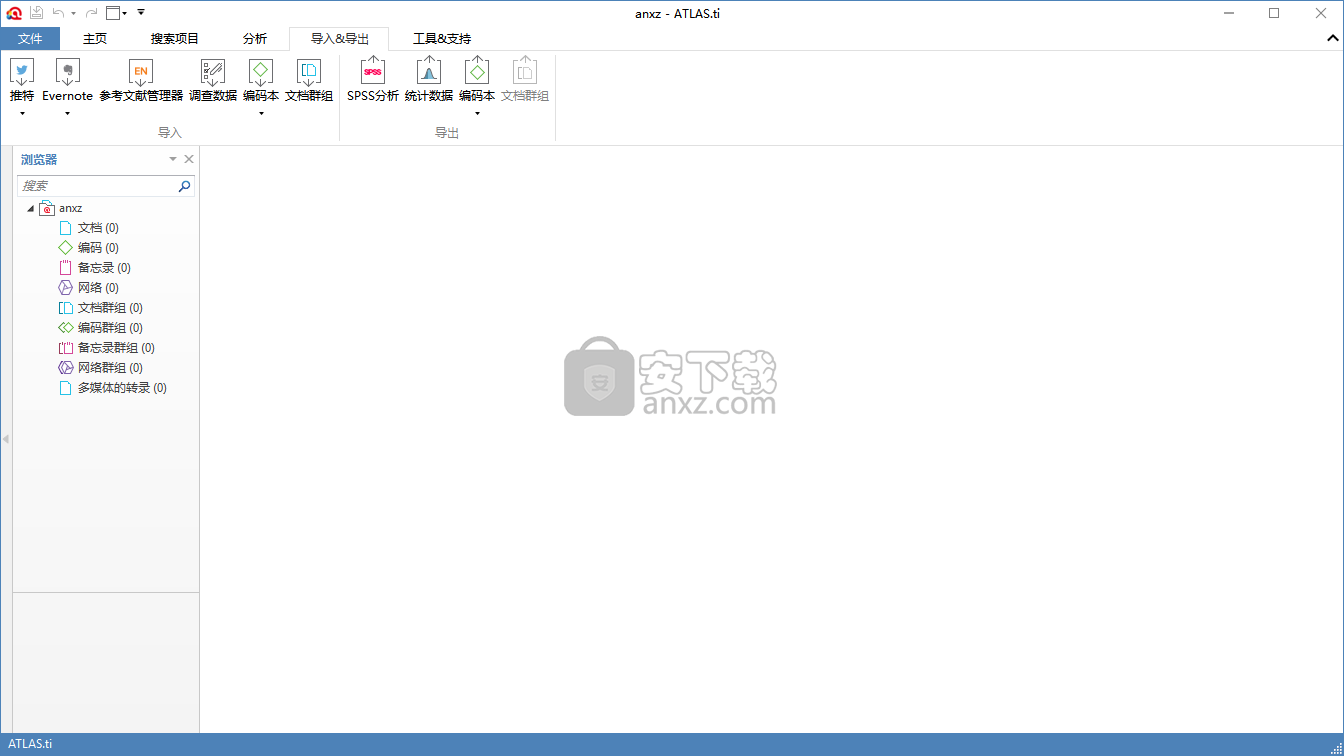The width and height of the screenshot is (1344, 756).
Task: Click the Evernote import icon
Action: [x=67, y=71]
